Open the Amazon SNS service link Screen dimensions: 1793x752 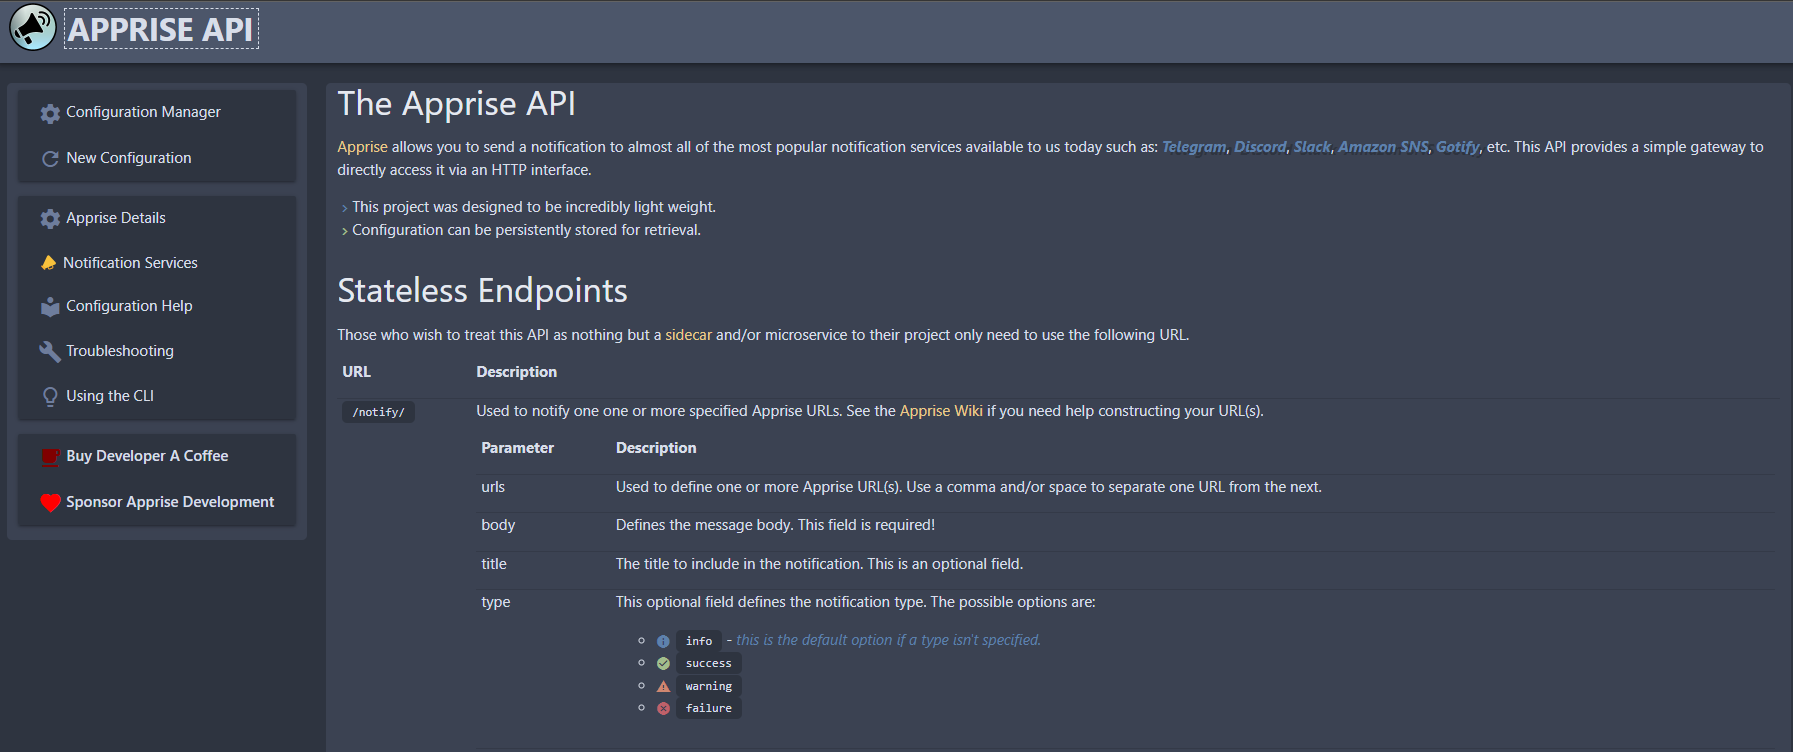pos(1383,147)
